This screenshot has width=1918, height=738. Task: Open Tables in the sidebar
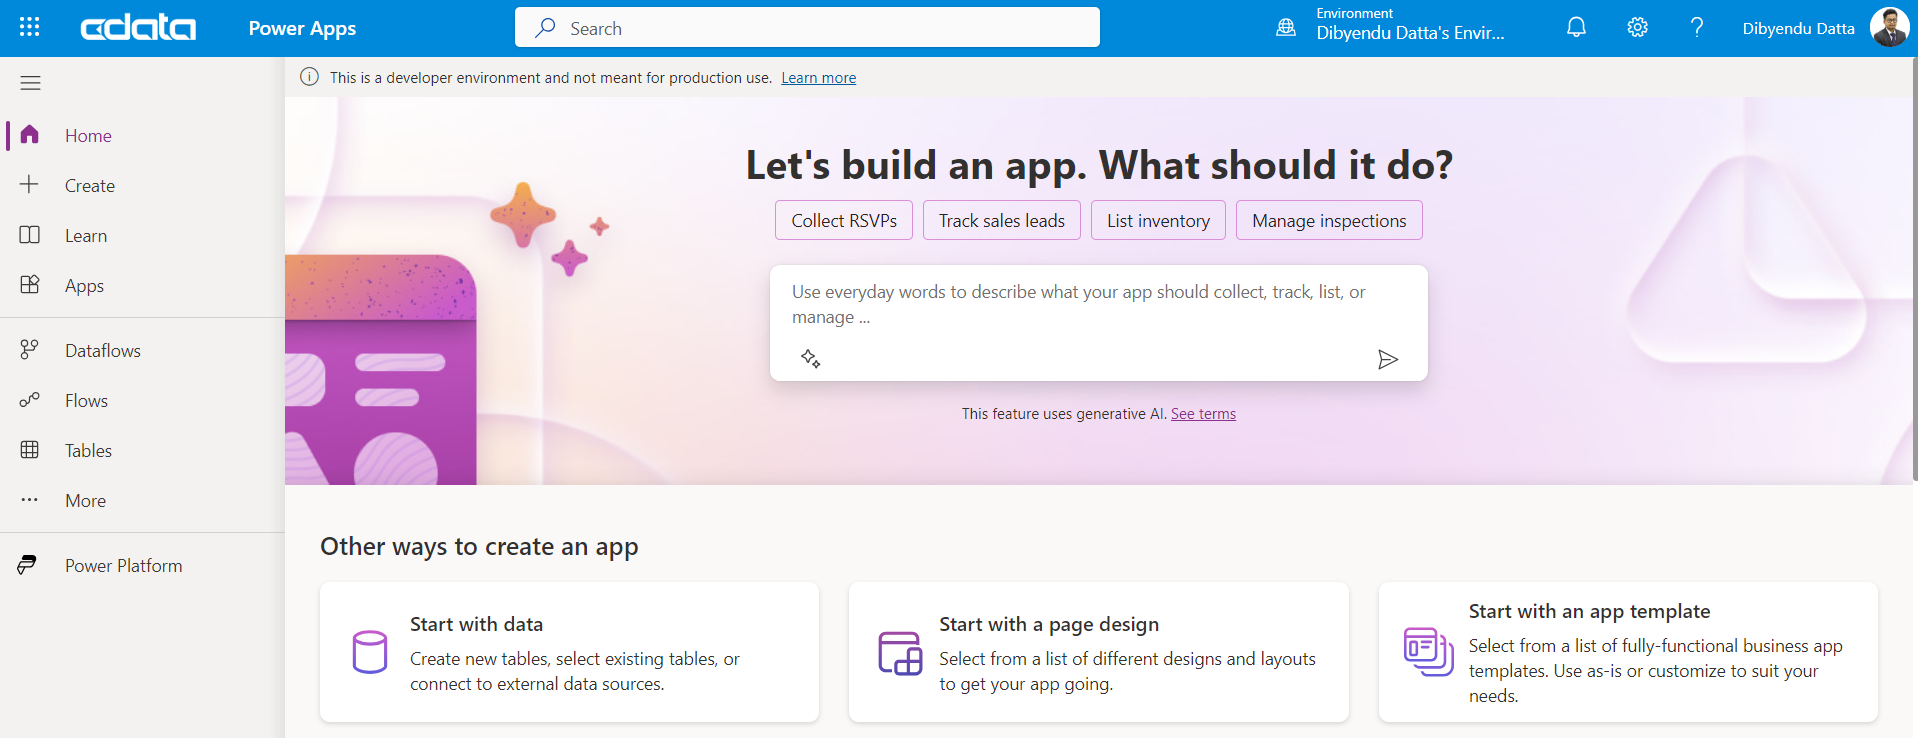pos(88,451)
